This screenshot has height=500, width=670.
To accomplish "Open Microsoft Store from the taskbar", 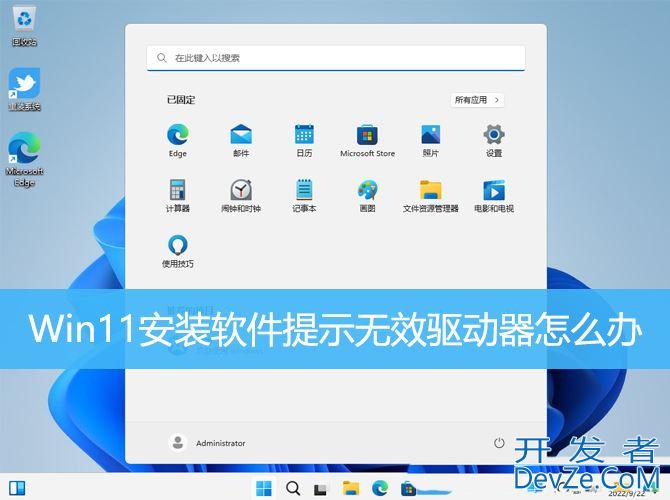I will coord(408,488).
